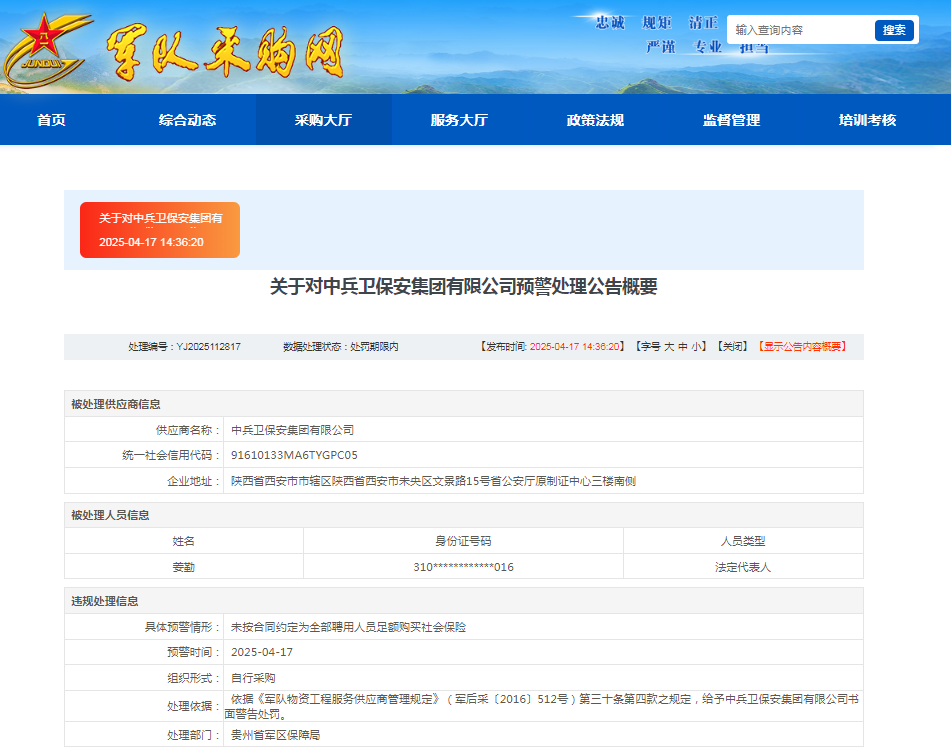
Task: Set font size to 大
Action: (669, 346)
